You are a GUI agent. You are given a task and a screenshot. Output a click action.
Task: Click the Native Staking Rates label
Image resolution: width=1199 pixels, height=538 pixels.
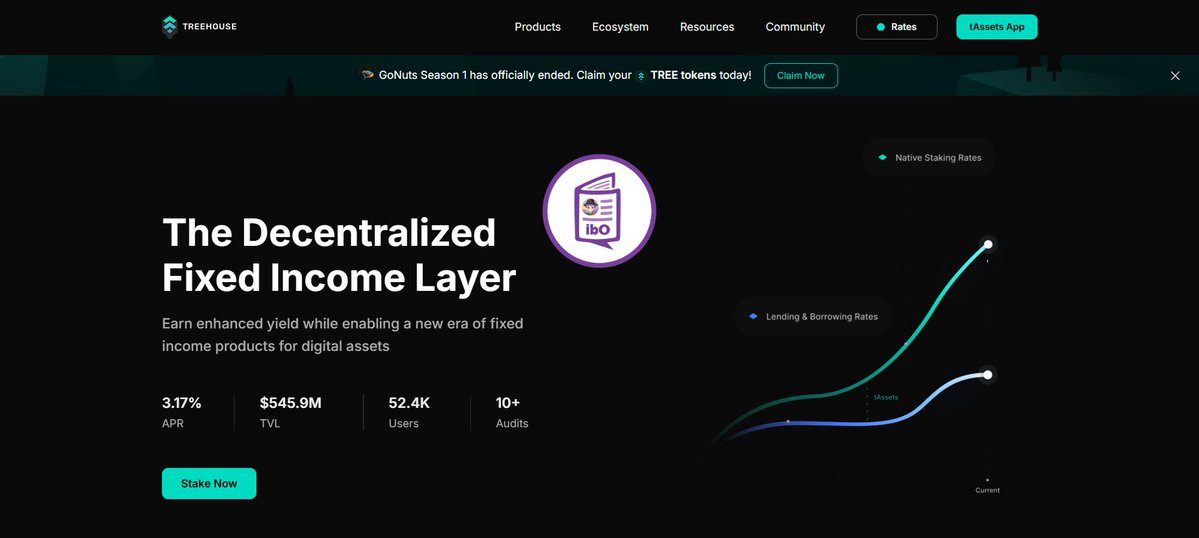tap(938, 157)
